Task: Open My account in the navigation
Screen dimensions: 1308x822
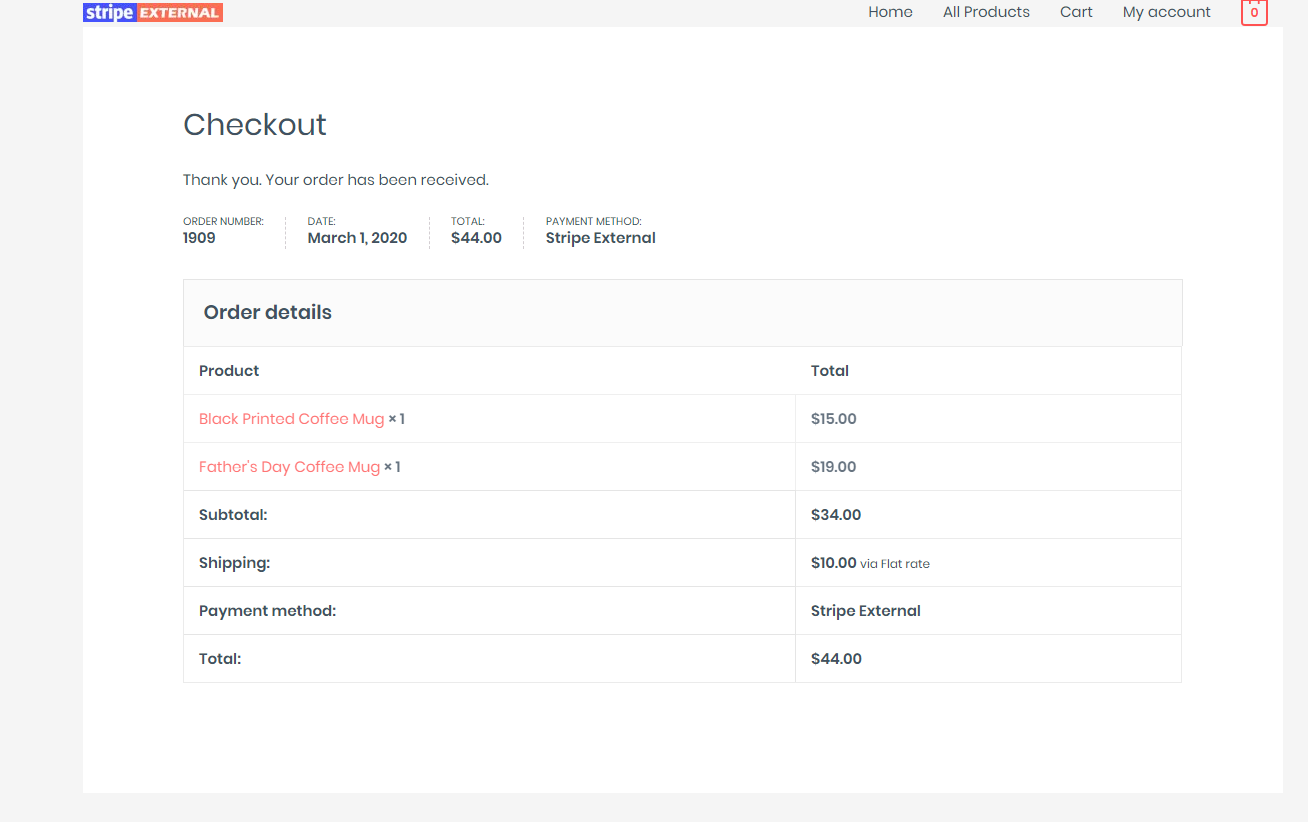Action: [1167, 12]
